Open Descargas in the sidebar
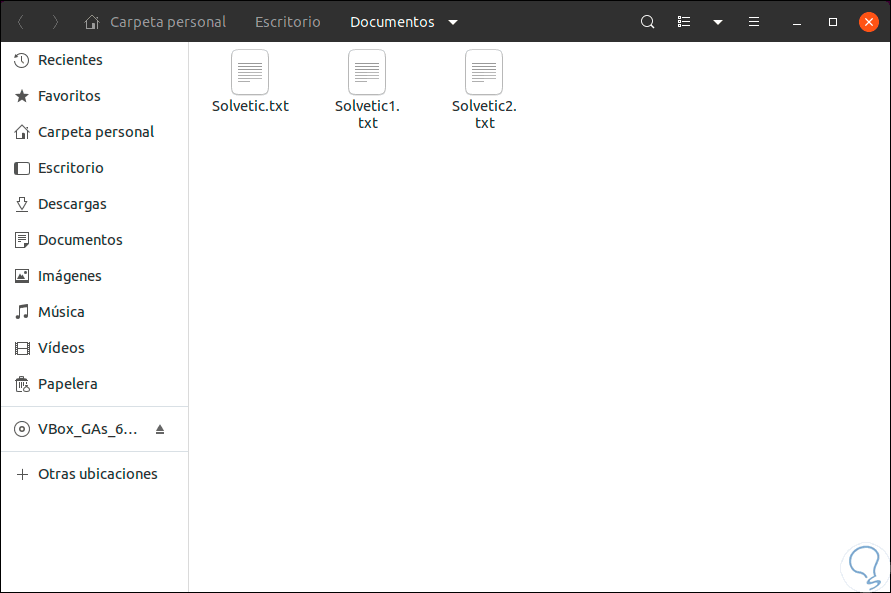Viewport: 891px width, 593px height. point(72,204)
